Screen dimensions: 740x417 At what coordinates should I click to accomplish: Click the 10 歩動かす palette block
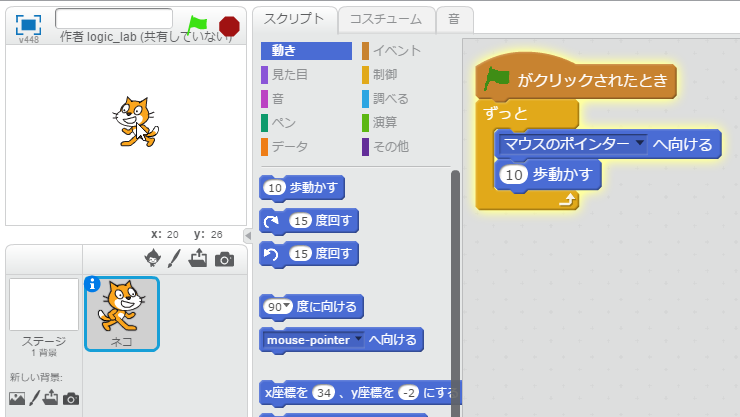(302, 188)
